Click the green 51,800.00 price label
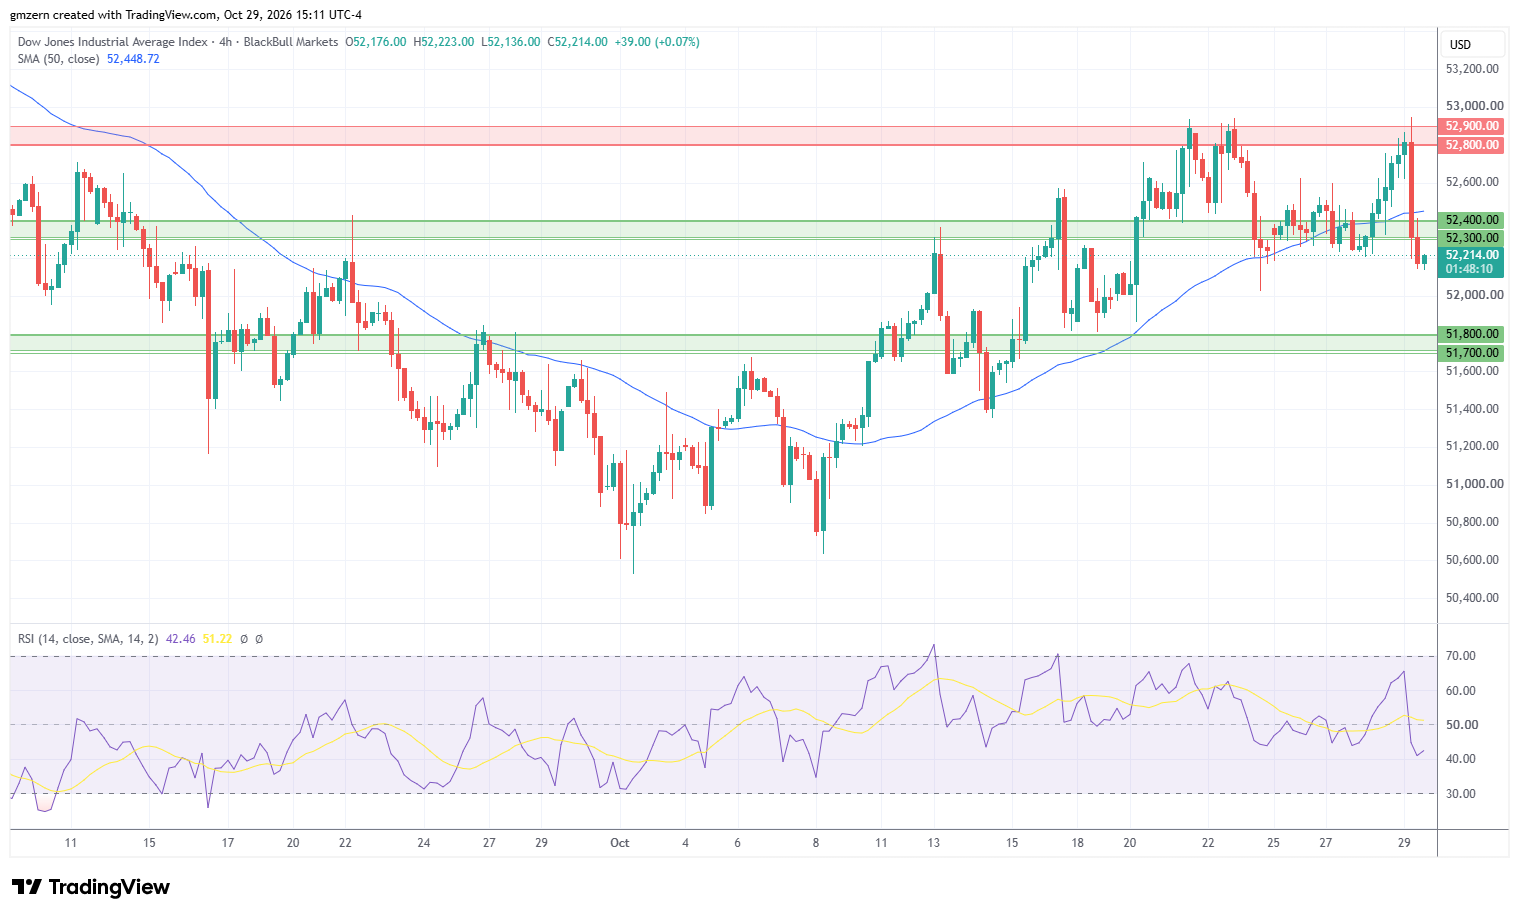The width and height of the screenshot is (1519, 917). tap(1472, 334)
